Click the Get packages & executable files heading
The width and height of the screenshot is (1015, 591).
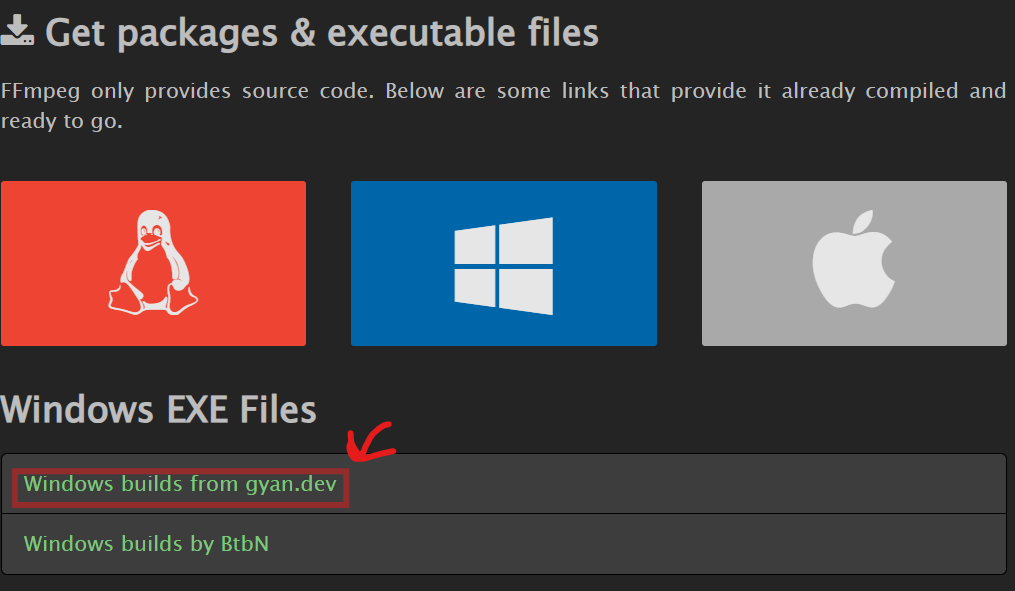322,33
